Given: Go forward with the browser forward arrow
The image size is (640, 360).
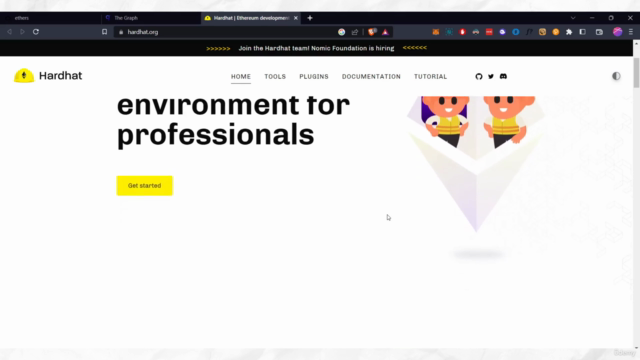Looking at the screenshot, I should click(22, 32).
